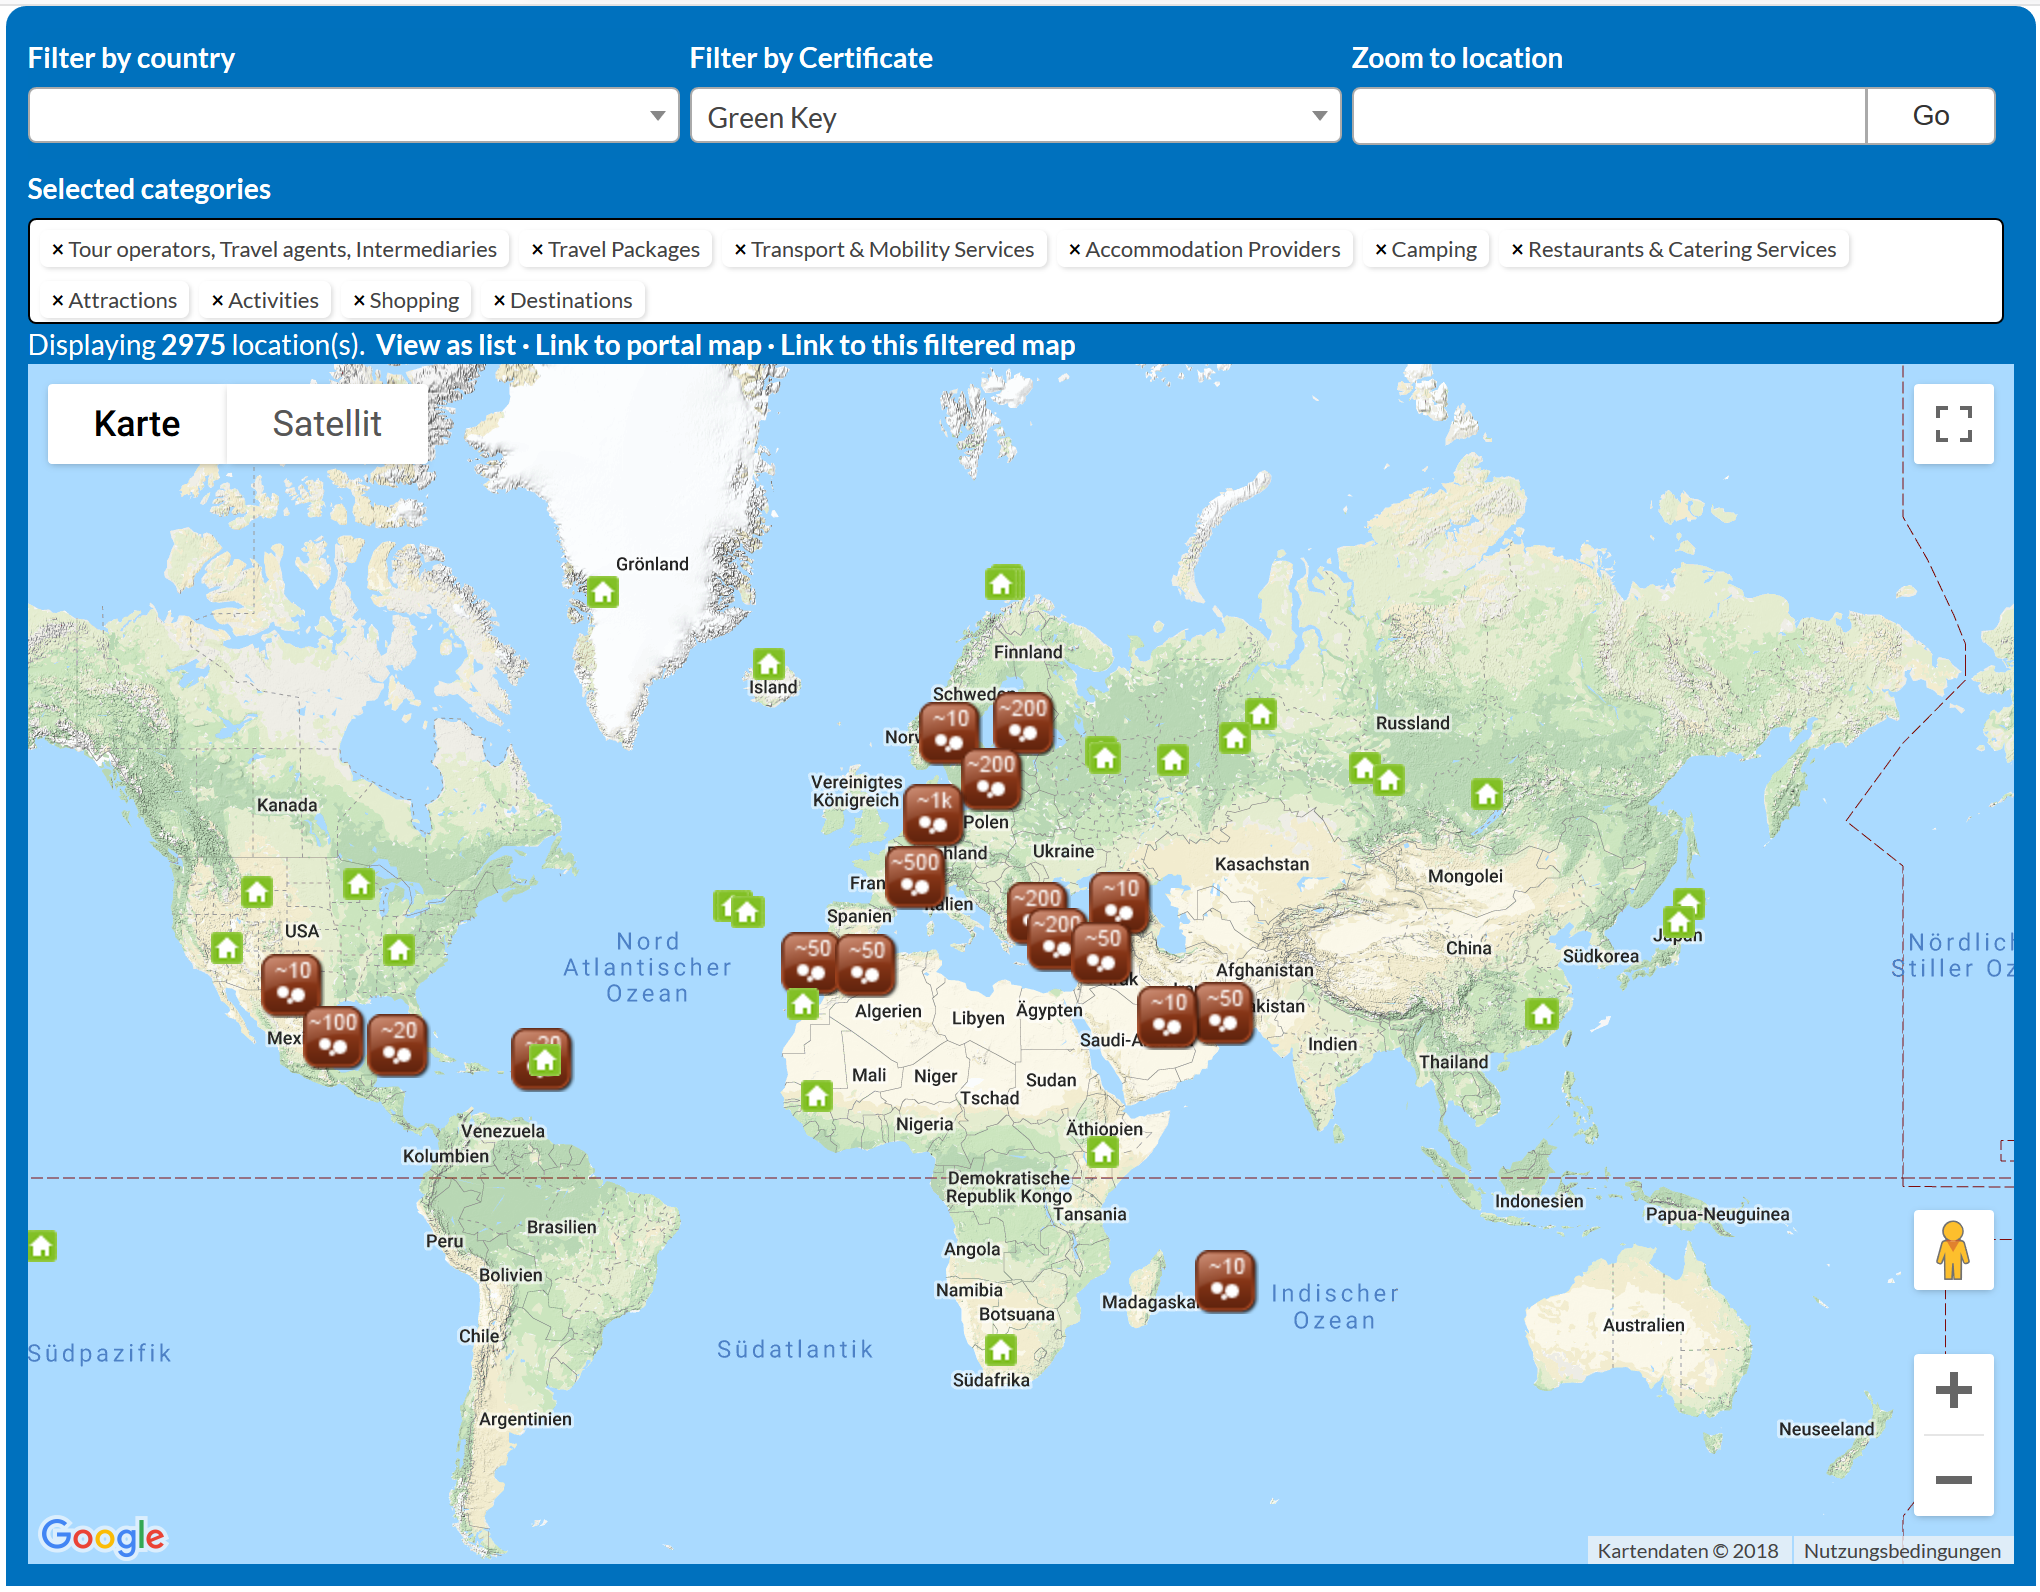This screenshot has width=2040, height=1592.
Task: Remove the Travel Packages category tag
Action: pos(537,250)
